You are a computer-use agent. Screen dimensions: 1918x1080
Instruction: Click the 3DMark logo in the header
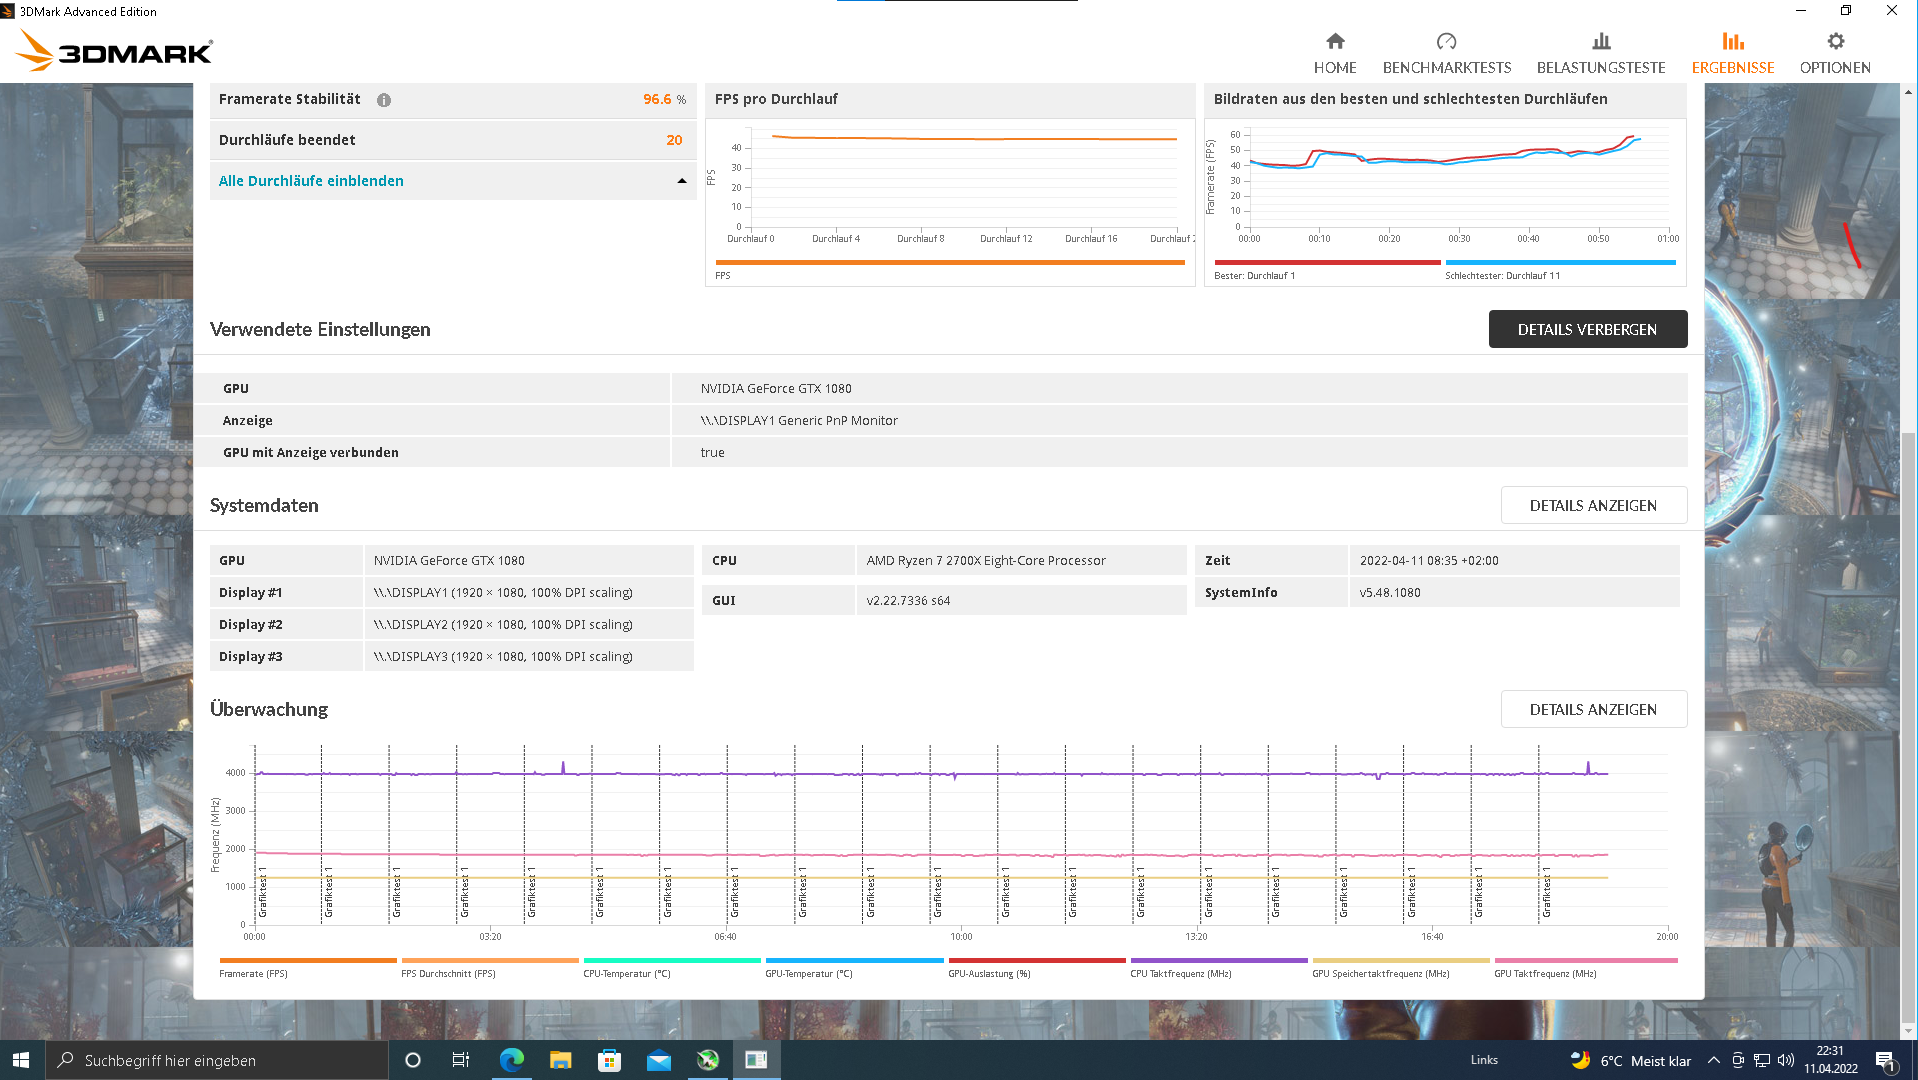pos(115,50)
